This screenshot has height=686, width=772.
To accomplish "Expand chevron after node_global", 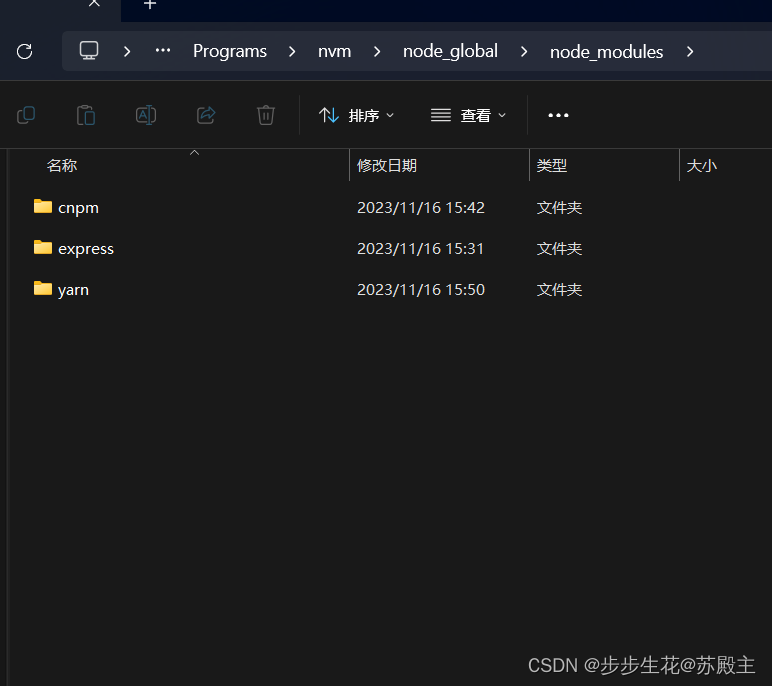I will click(524, 51).
